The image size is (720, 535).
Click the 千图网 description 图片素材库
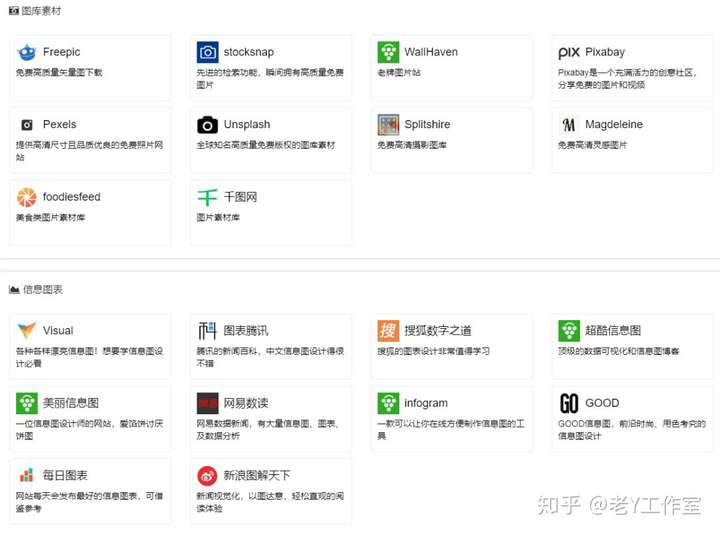click(x=218, y=218)
